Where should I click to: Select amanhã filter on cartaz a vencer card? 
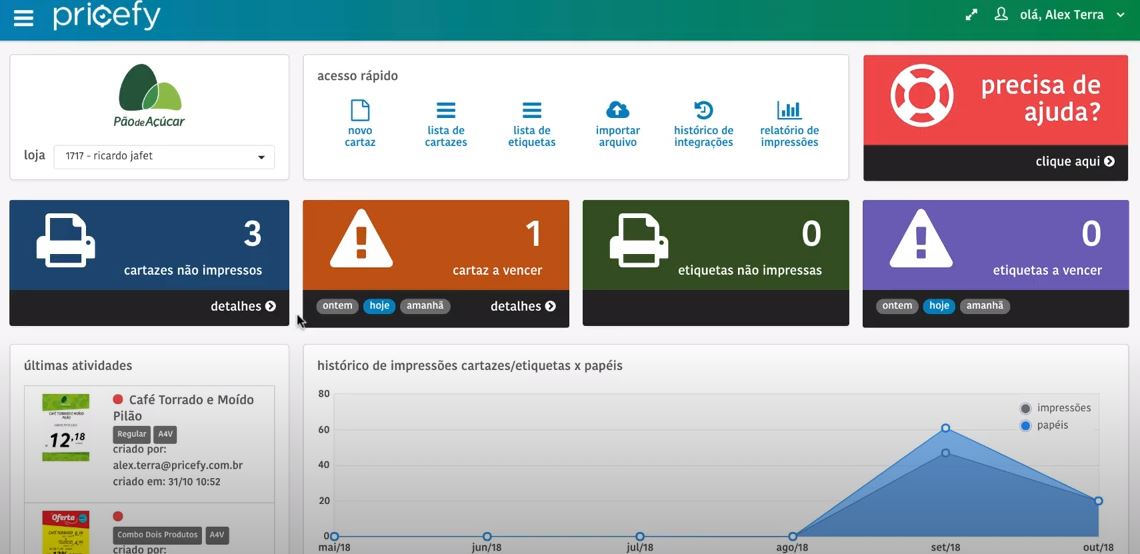pos(425,306)
